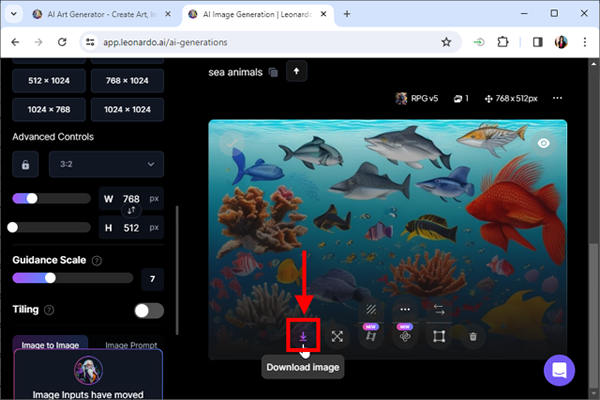Viewport: 600px width, 400px height.
Task: Click the square frame upscale icon
Action: point(439,336)
